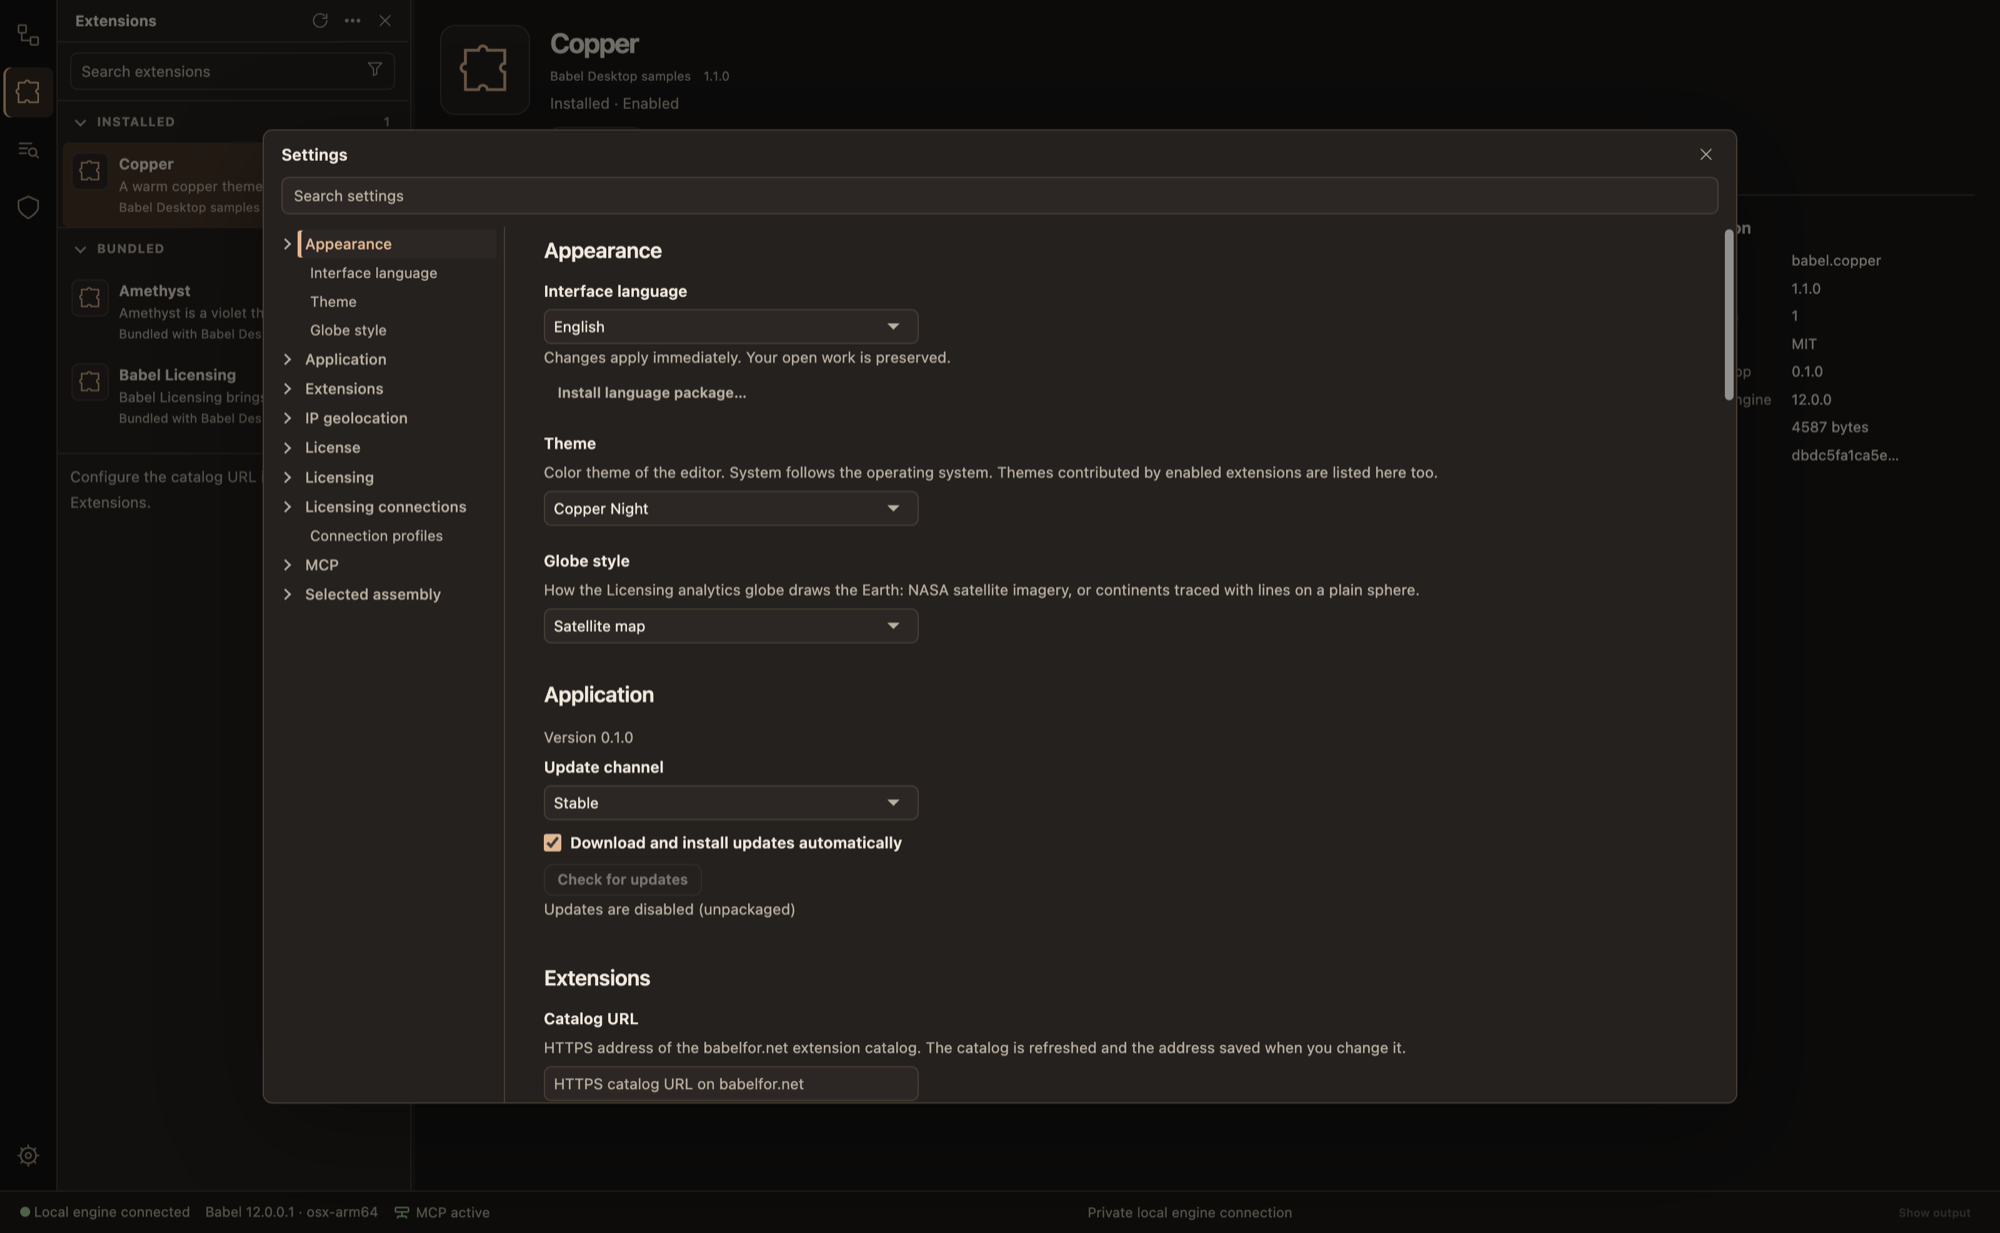This screenshot has width=2000, height=1233.
Task: Click the Amethyst extension icon
Action: 89,297
